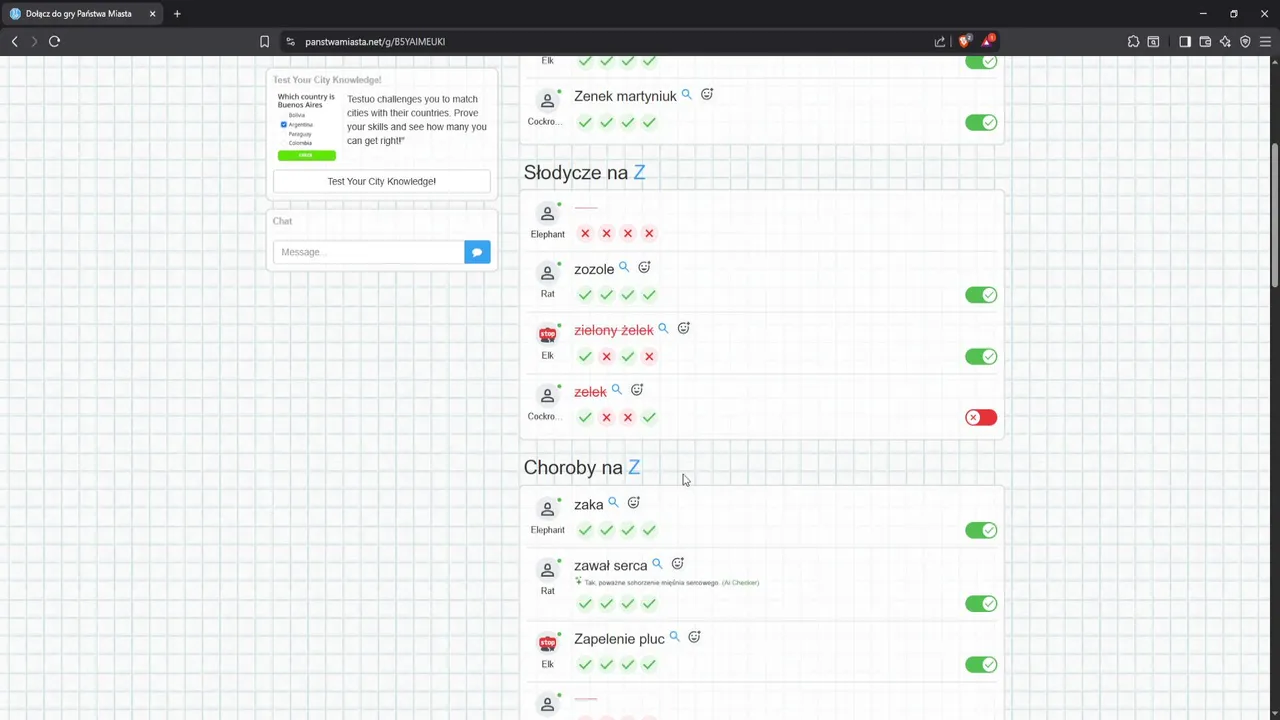
Task: Toggle approval for 'zaka' answer
Action: coord(981,531)
